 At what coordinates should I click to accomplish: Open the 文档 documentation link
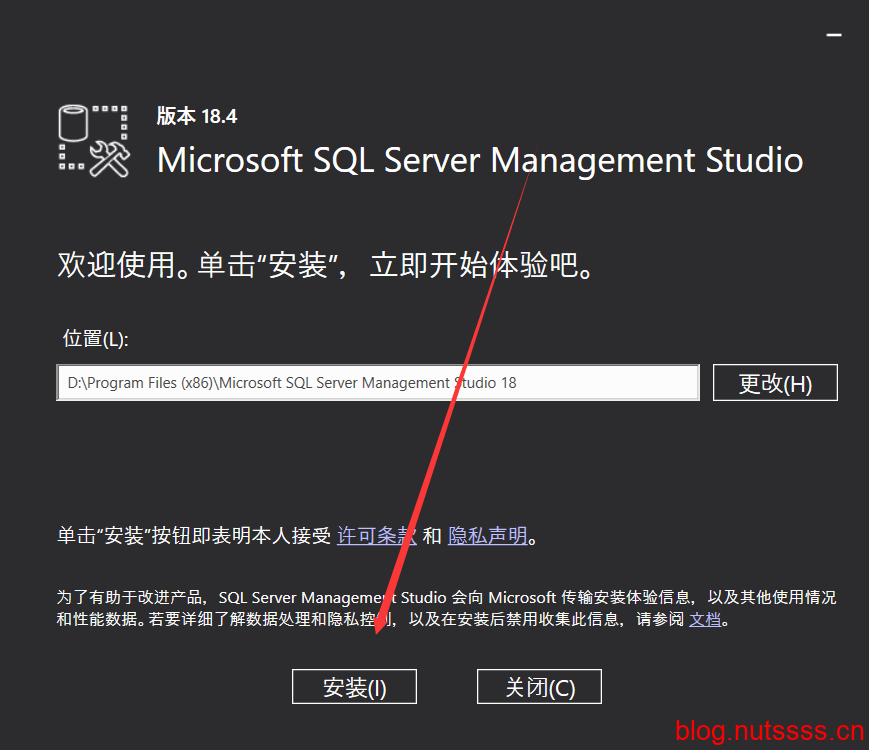click(x=705, y=619)
